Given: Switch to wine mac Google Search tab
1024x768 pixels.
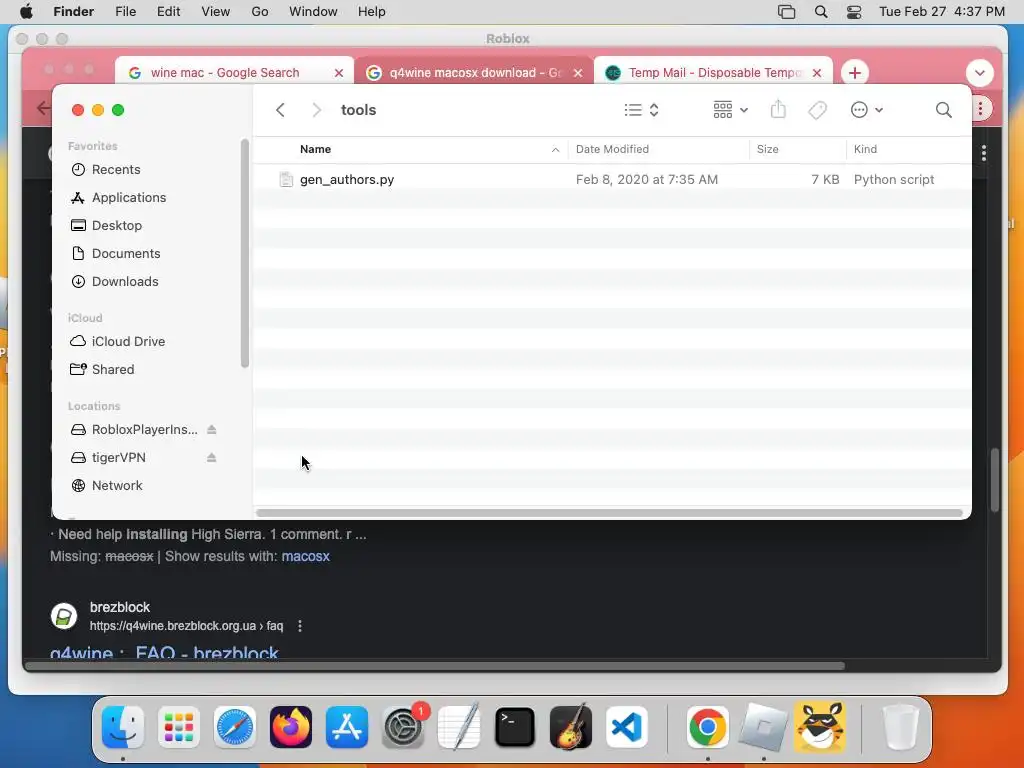Looking at the screenshot, I should point(225,72).
